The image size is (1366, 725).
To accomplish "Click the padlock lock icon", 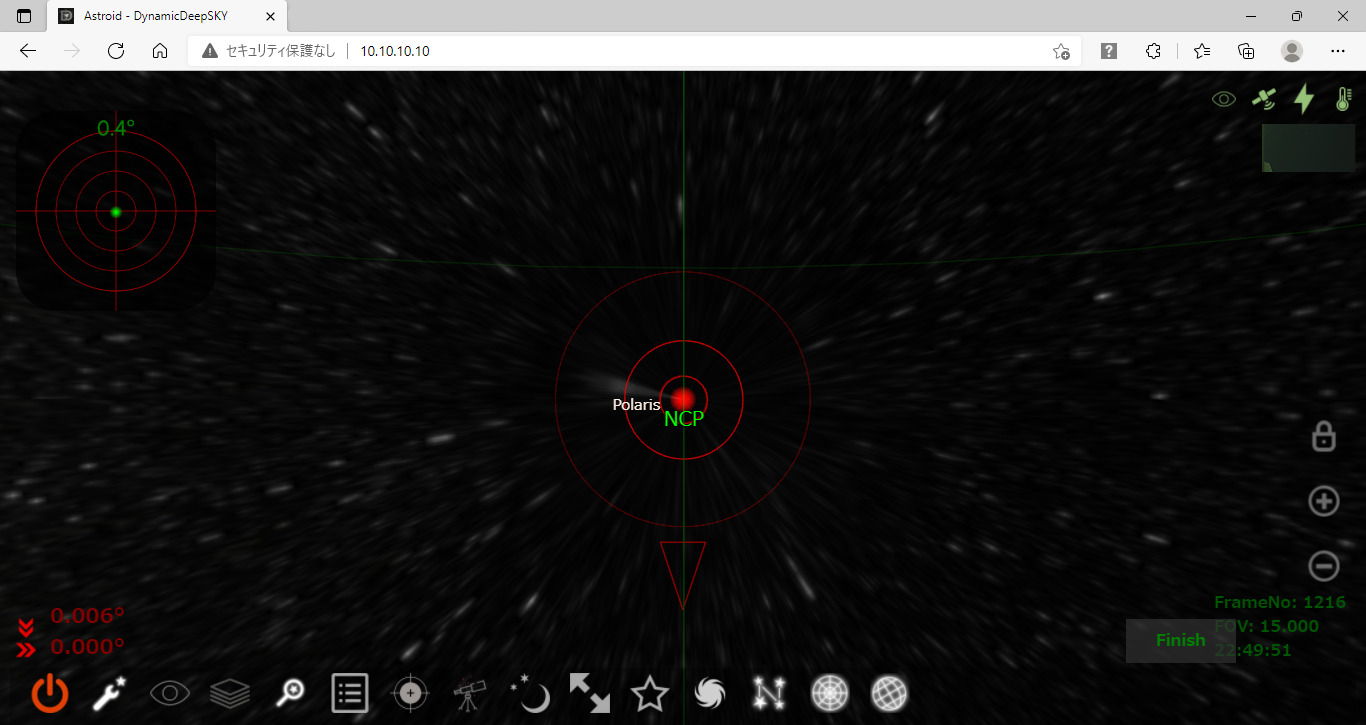I will 1324,436.
